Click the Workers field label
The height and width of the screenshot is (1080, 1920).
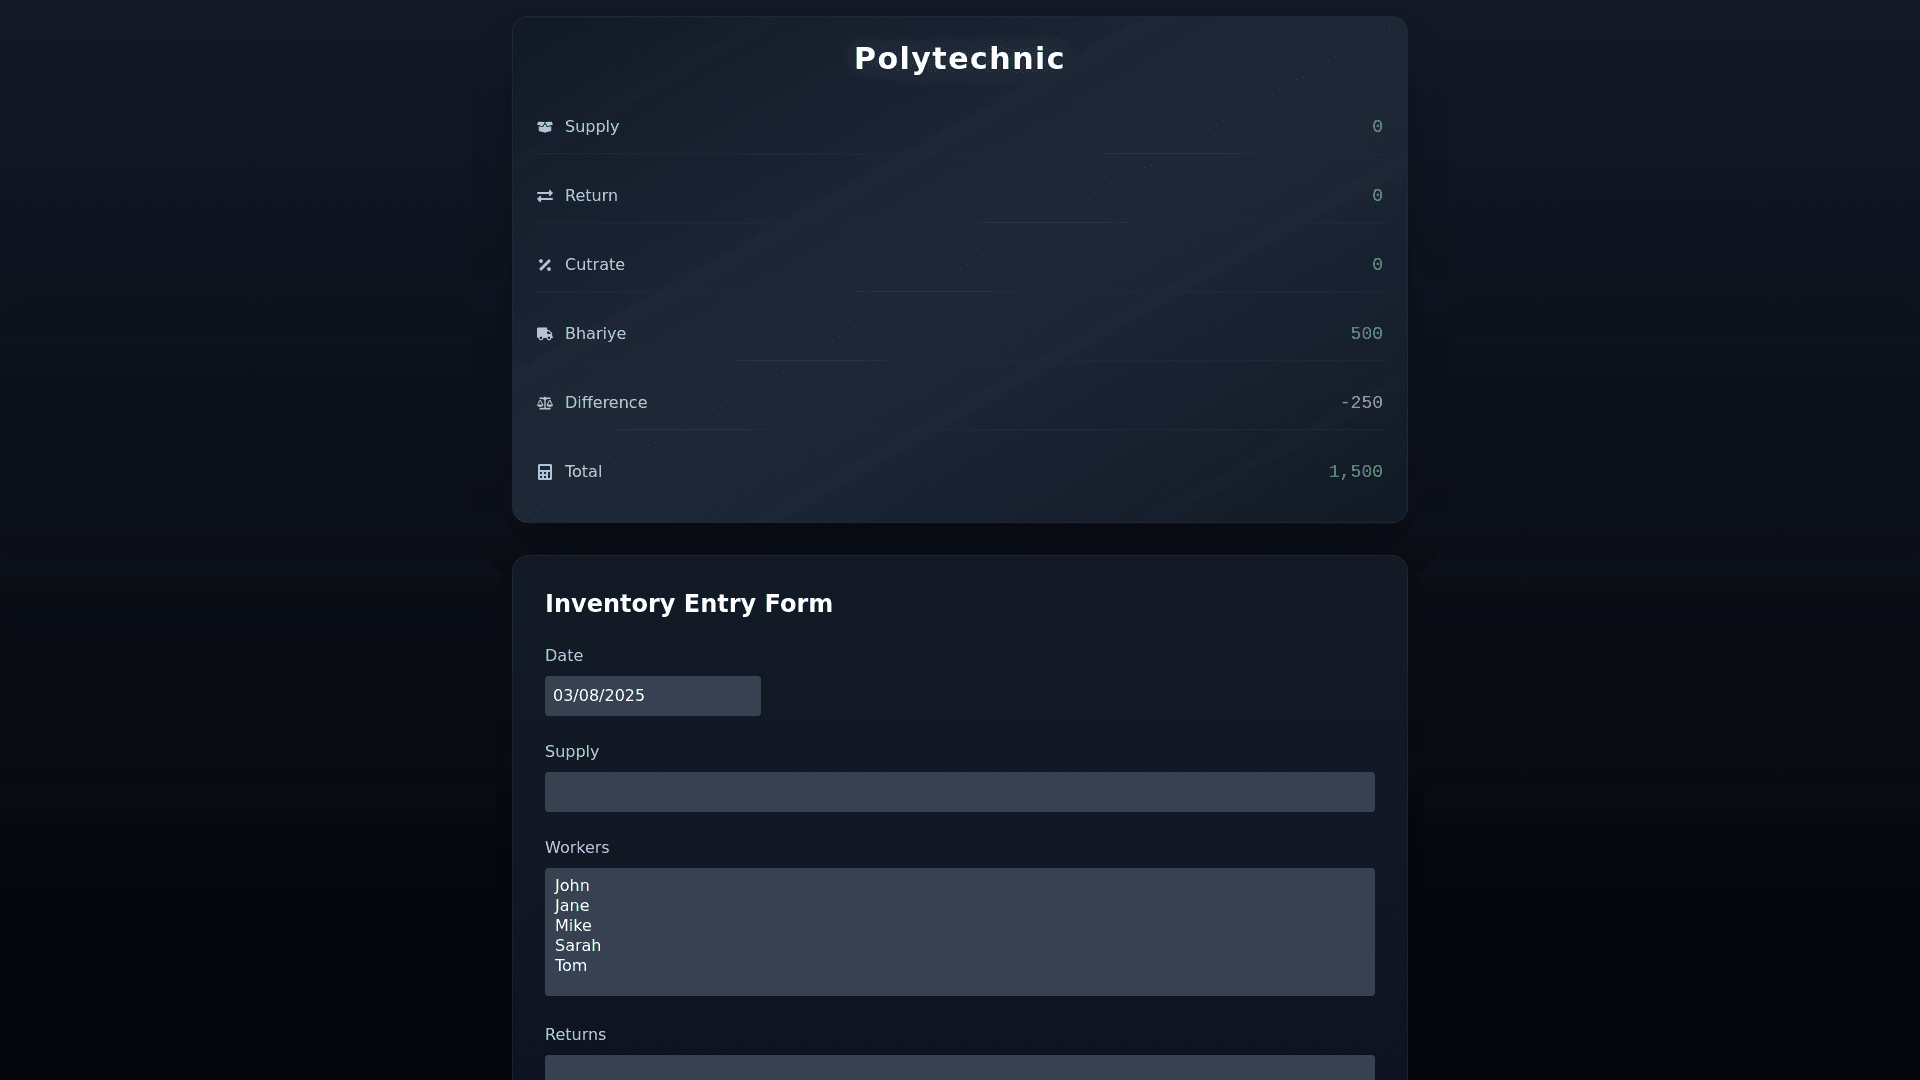click(x=577, y=848)
